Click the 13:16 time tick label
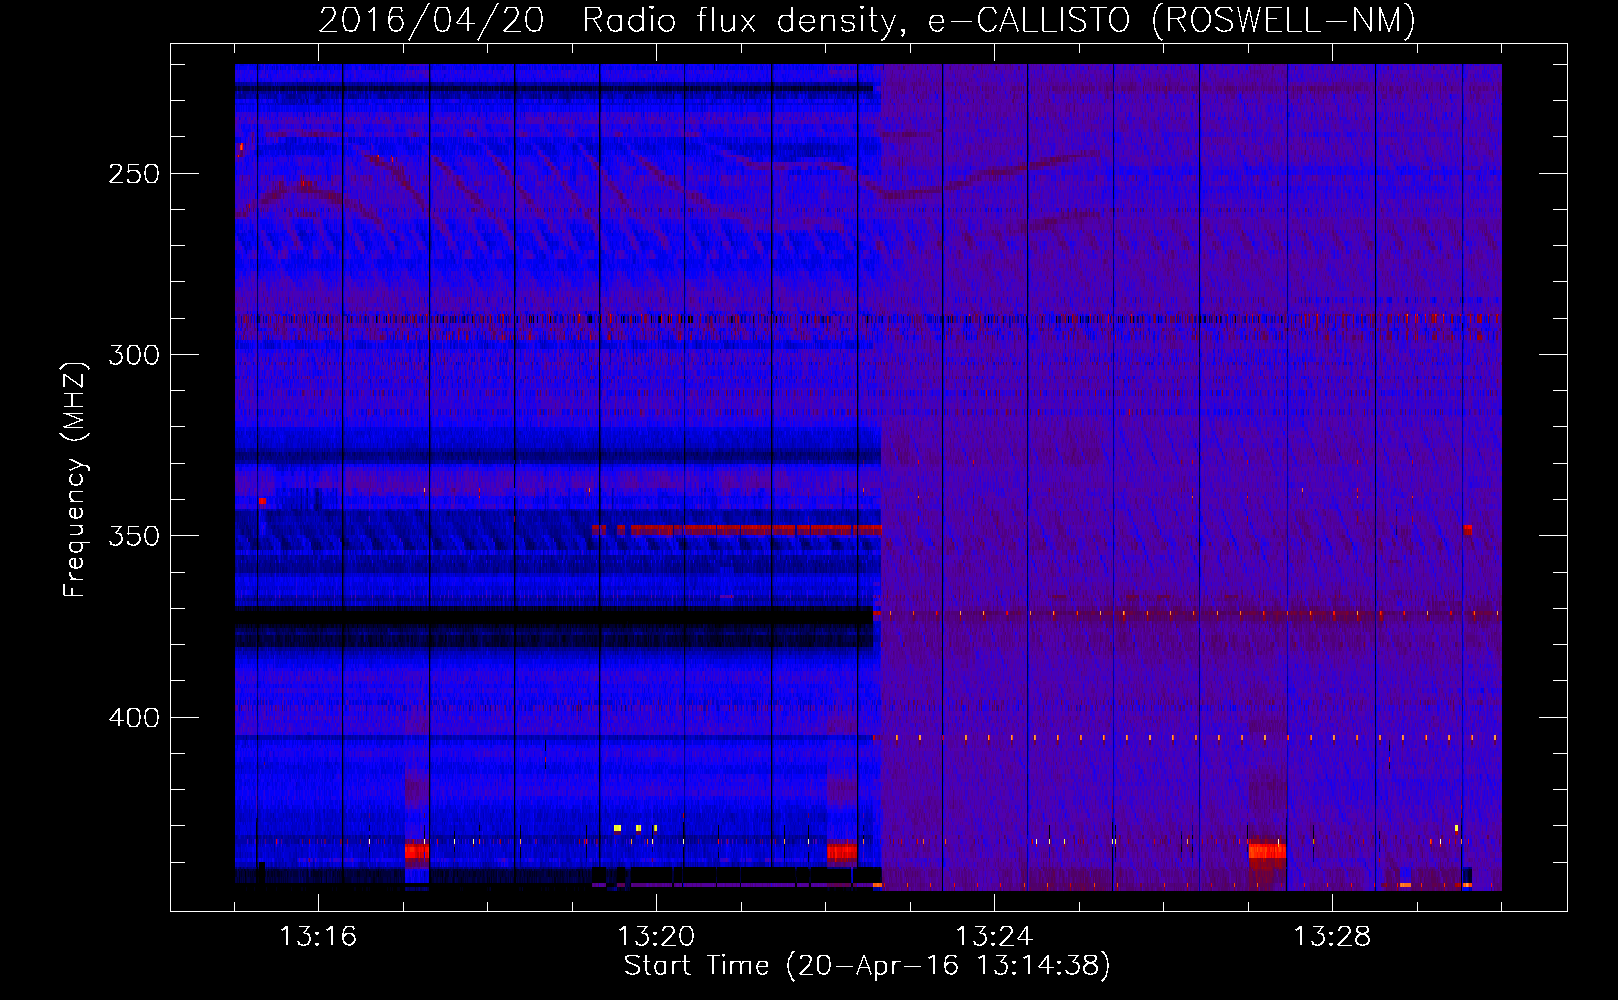This screenshot has width=1618, height=1000. click(318, 937)
